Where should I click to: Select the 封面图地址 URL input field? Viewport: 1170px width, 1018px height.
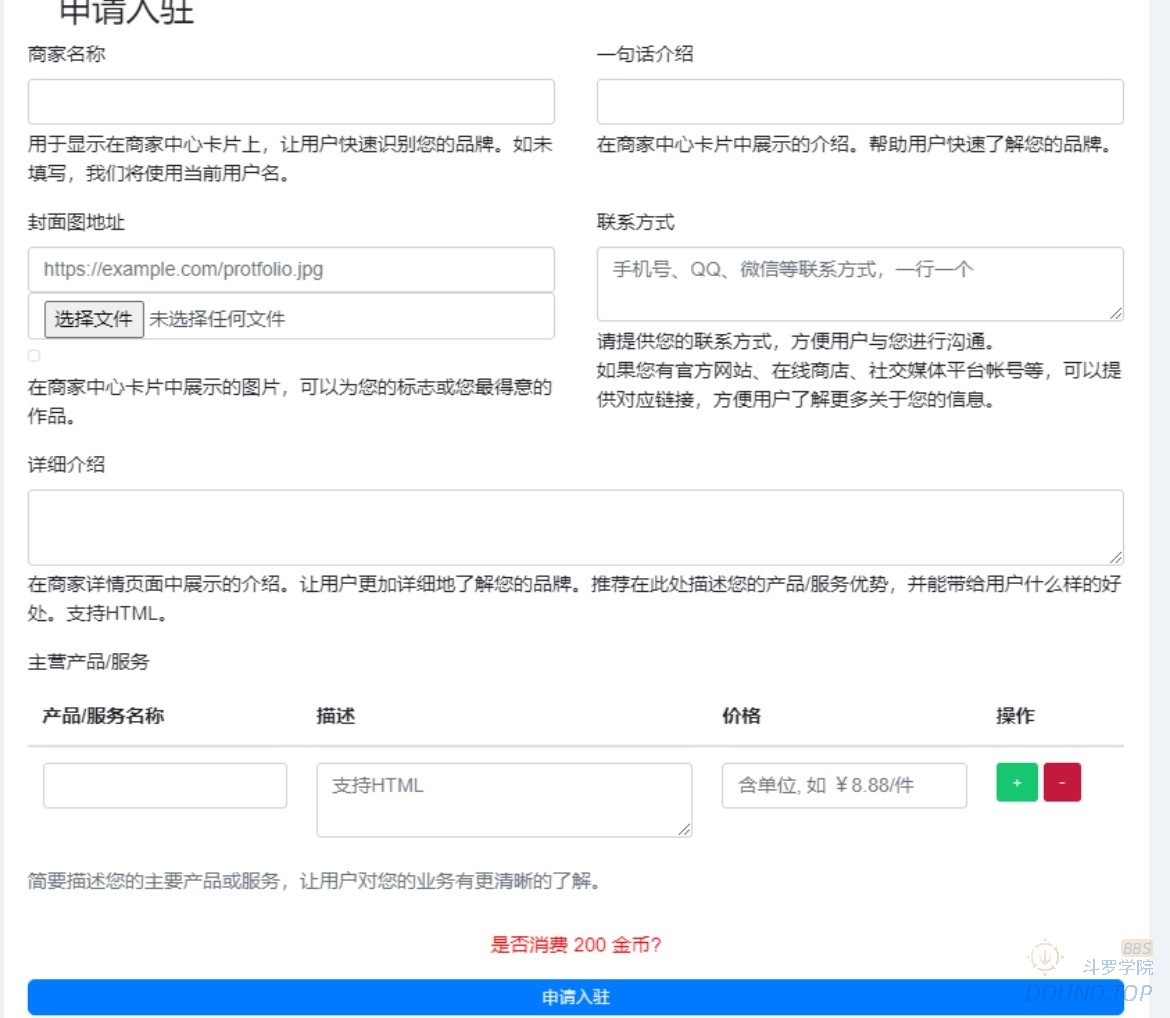click(291, 270)
